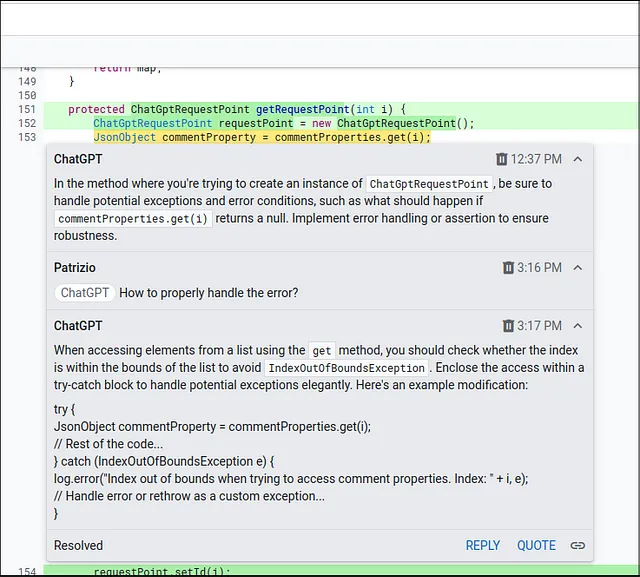The image size is (640, 577).
Task: Click the 3:16 PM timestamp
Action: click(539, 268)
